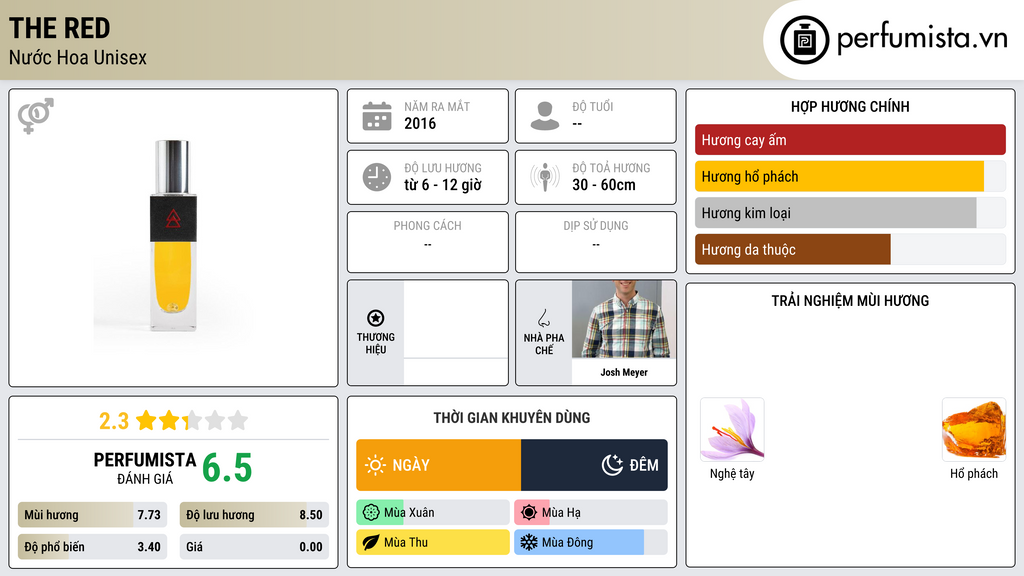Click the sillage value 30 - 60cm

(x=603, y=185)
